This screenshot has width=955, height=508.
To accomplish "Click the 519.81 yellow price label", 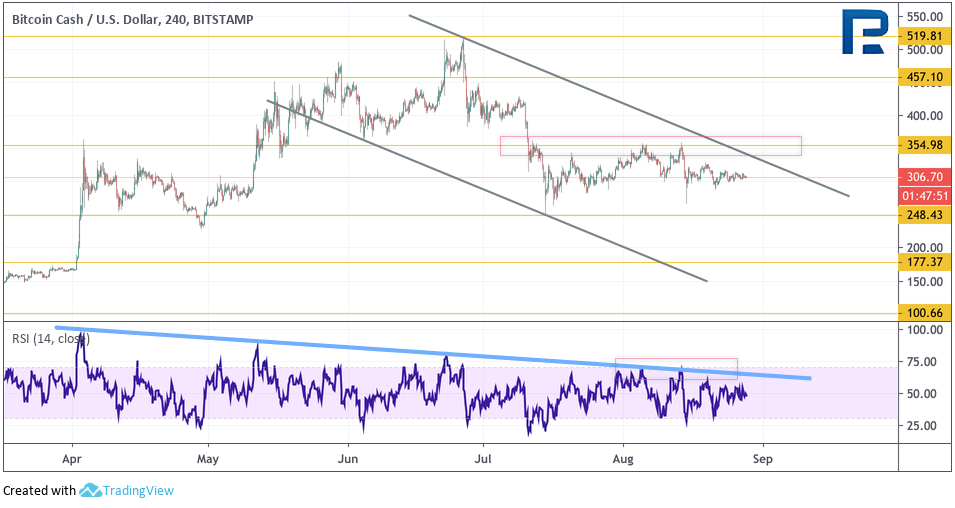I will 926,37.
